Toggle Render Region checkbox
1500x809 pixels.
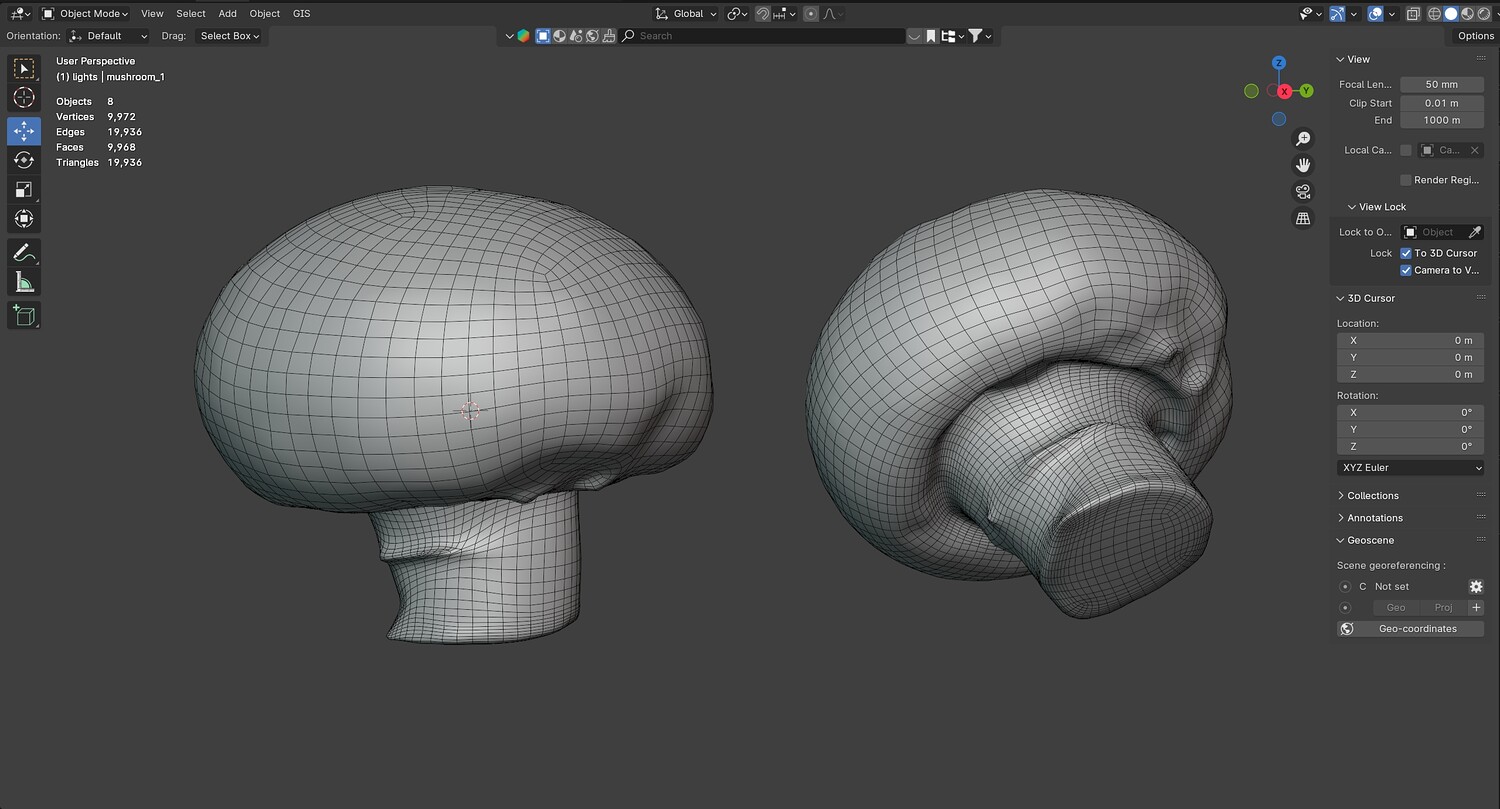(x=1406, y=180)
